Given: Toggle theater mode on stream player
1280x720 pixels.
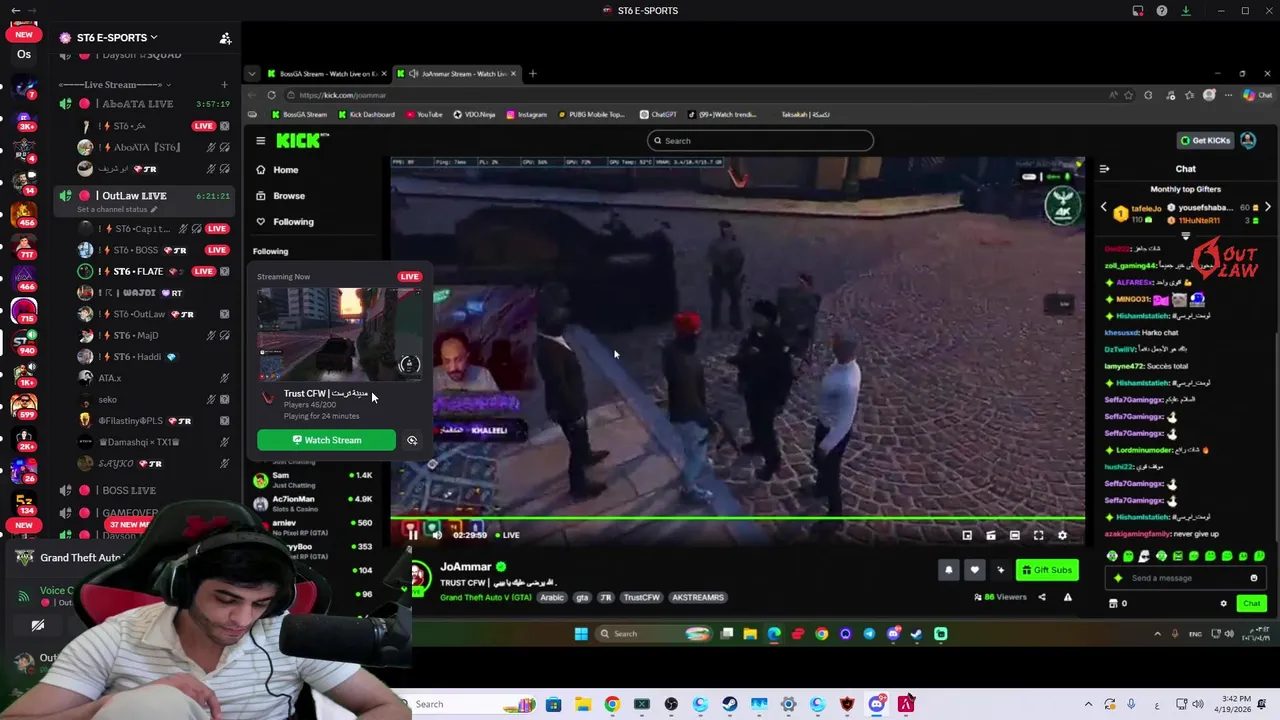Looking at the screenshot, I should pos(1014,536).
